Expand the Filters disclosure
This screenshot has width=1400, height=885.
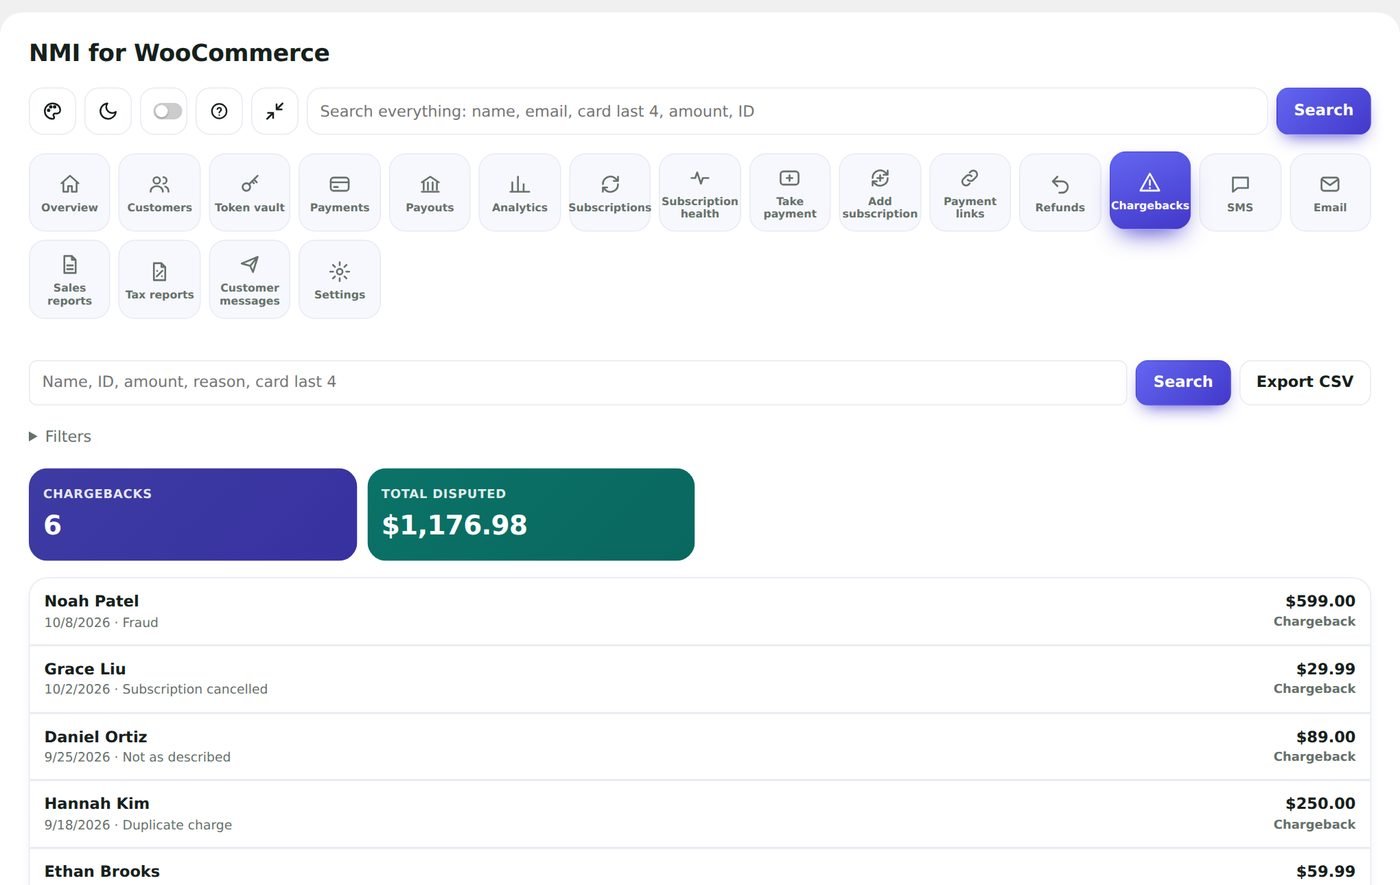(x=60, y=436)
